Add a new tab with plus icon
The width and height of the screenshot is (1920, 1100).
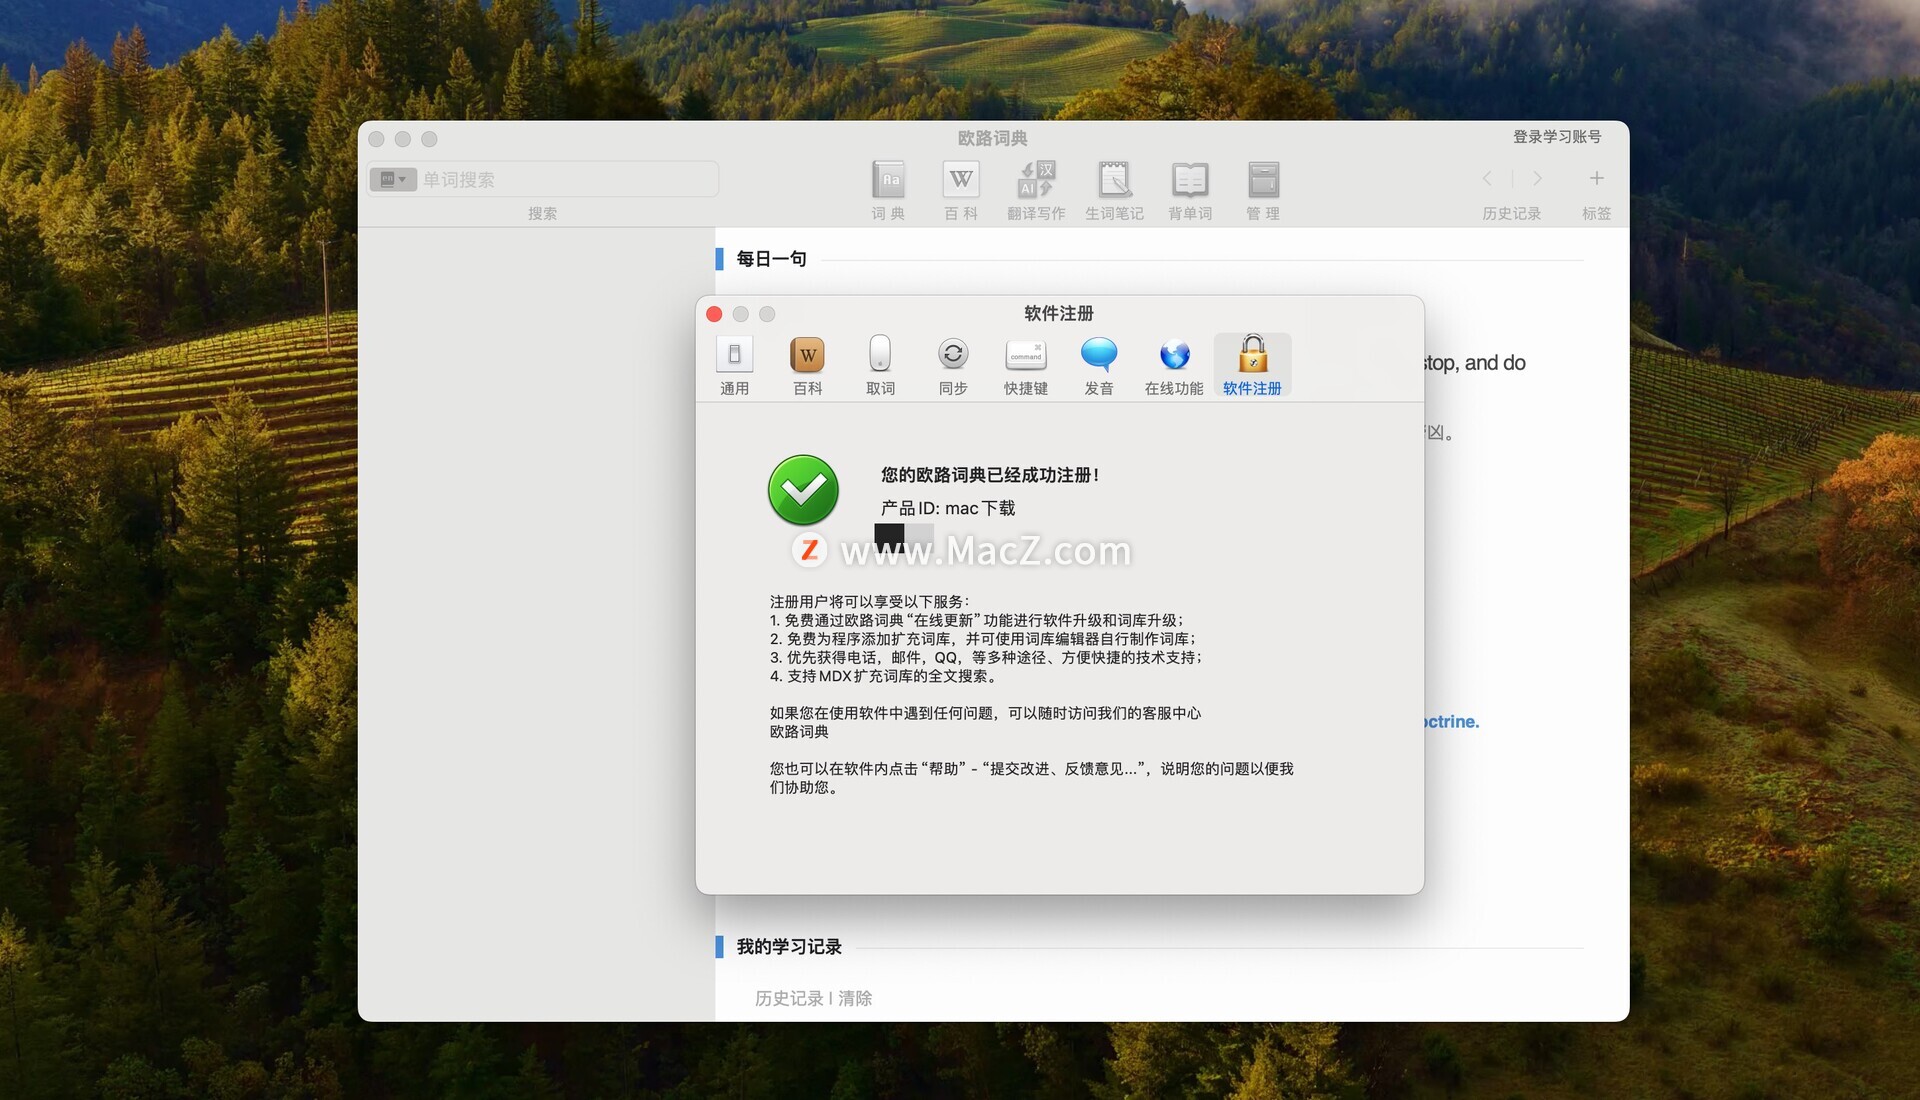[1597, 178]
